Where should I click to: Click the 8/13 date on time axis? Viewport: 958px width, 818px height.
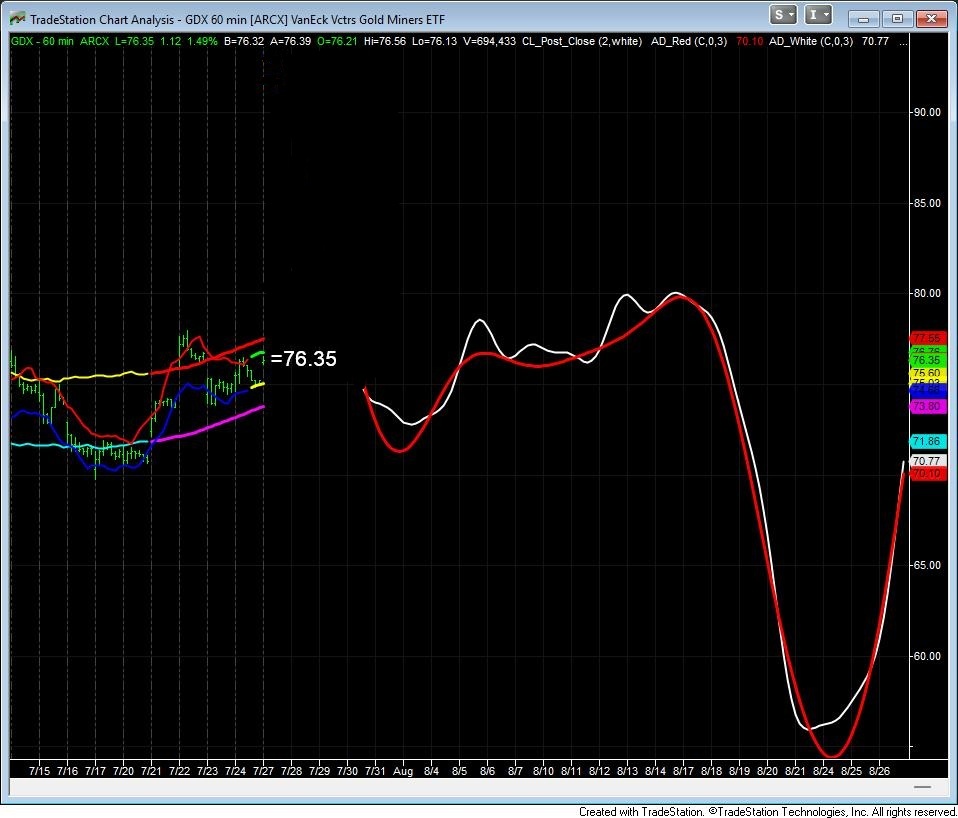coord(627,771)
